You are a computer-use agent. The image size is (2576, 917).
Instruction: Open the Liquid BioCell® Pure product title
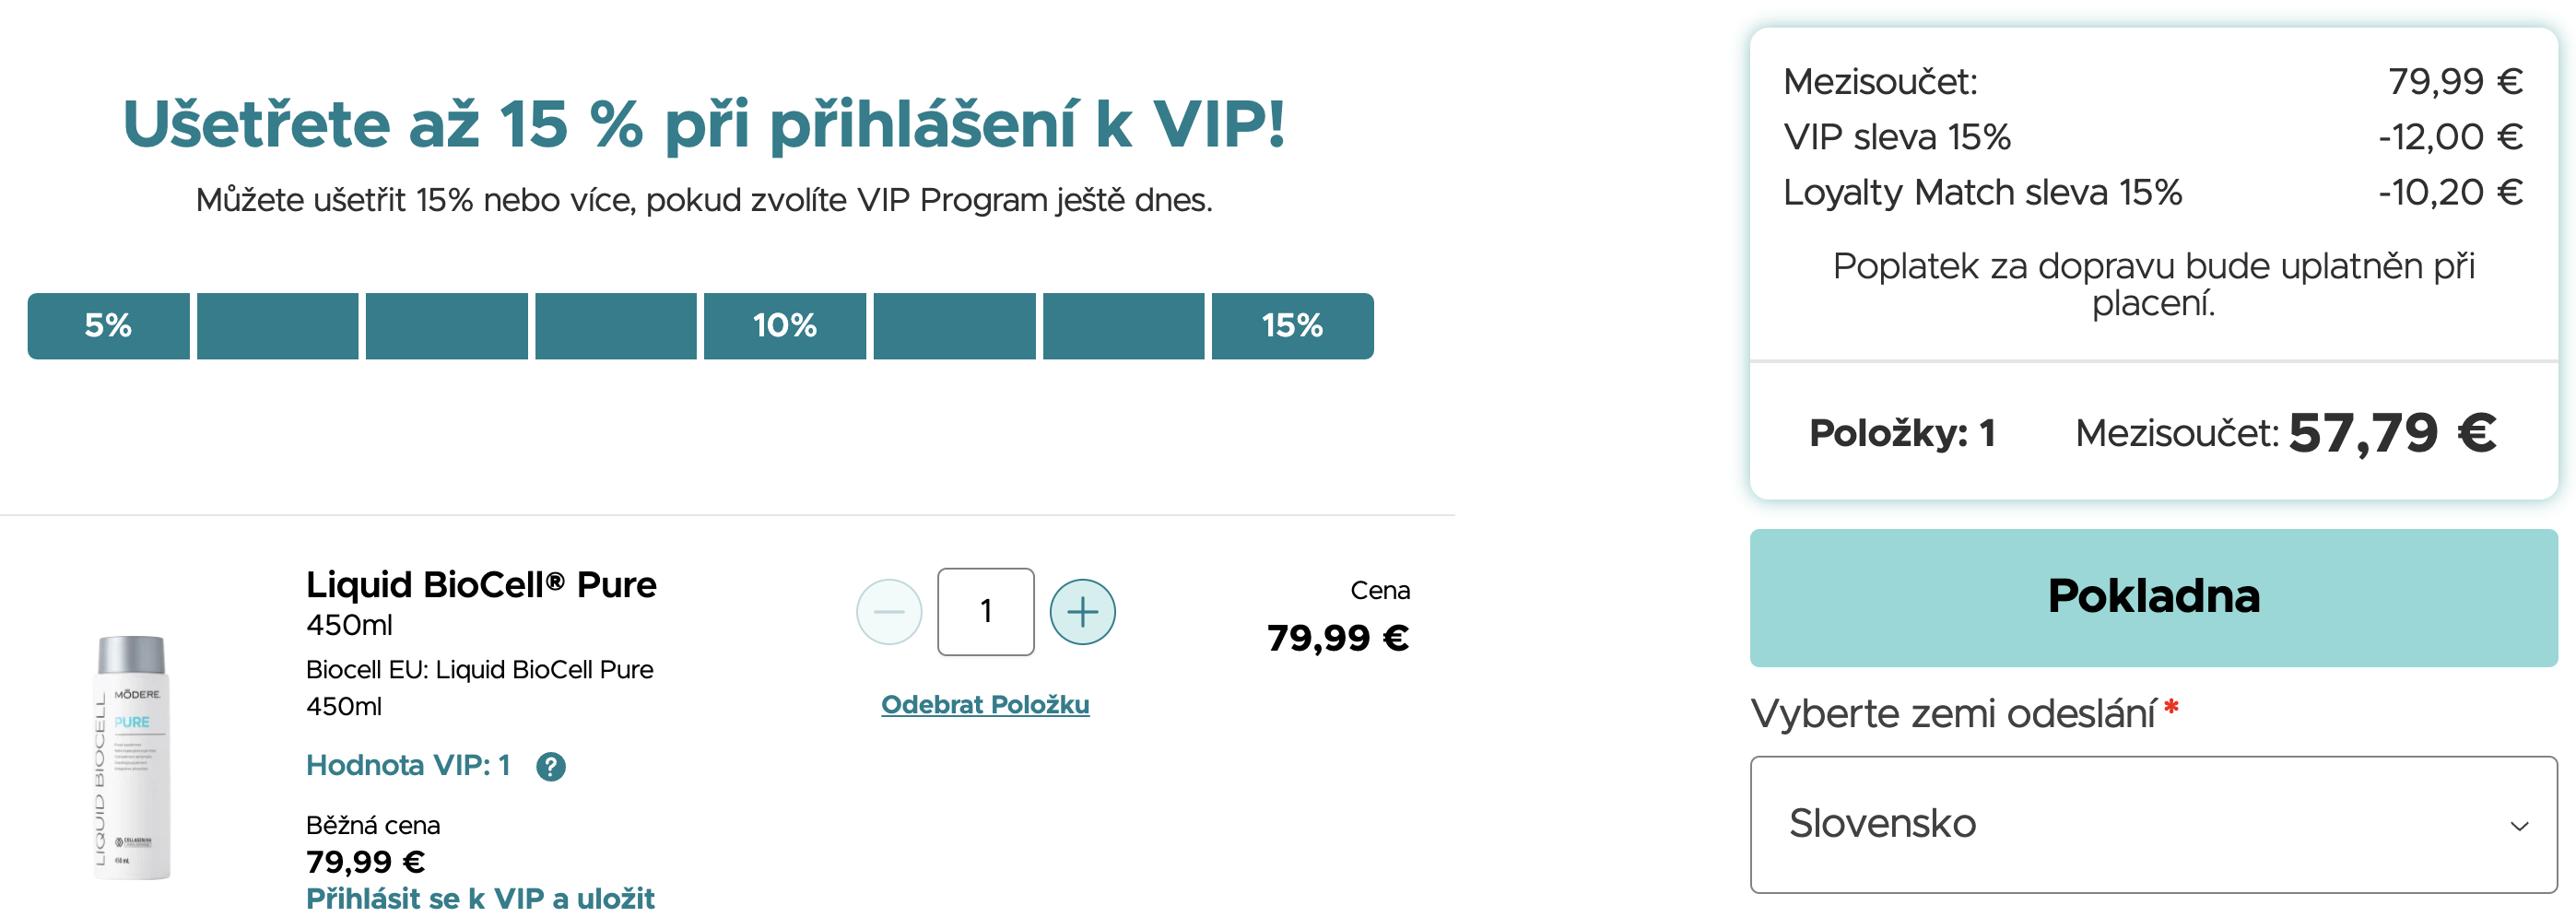coord(481,584)
